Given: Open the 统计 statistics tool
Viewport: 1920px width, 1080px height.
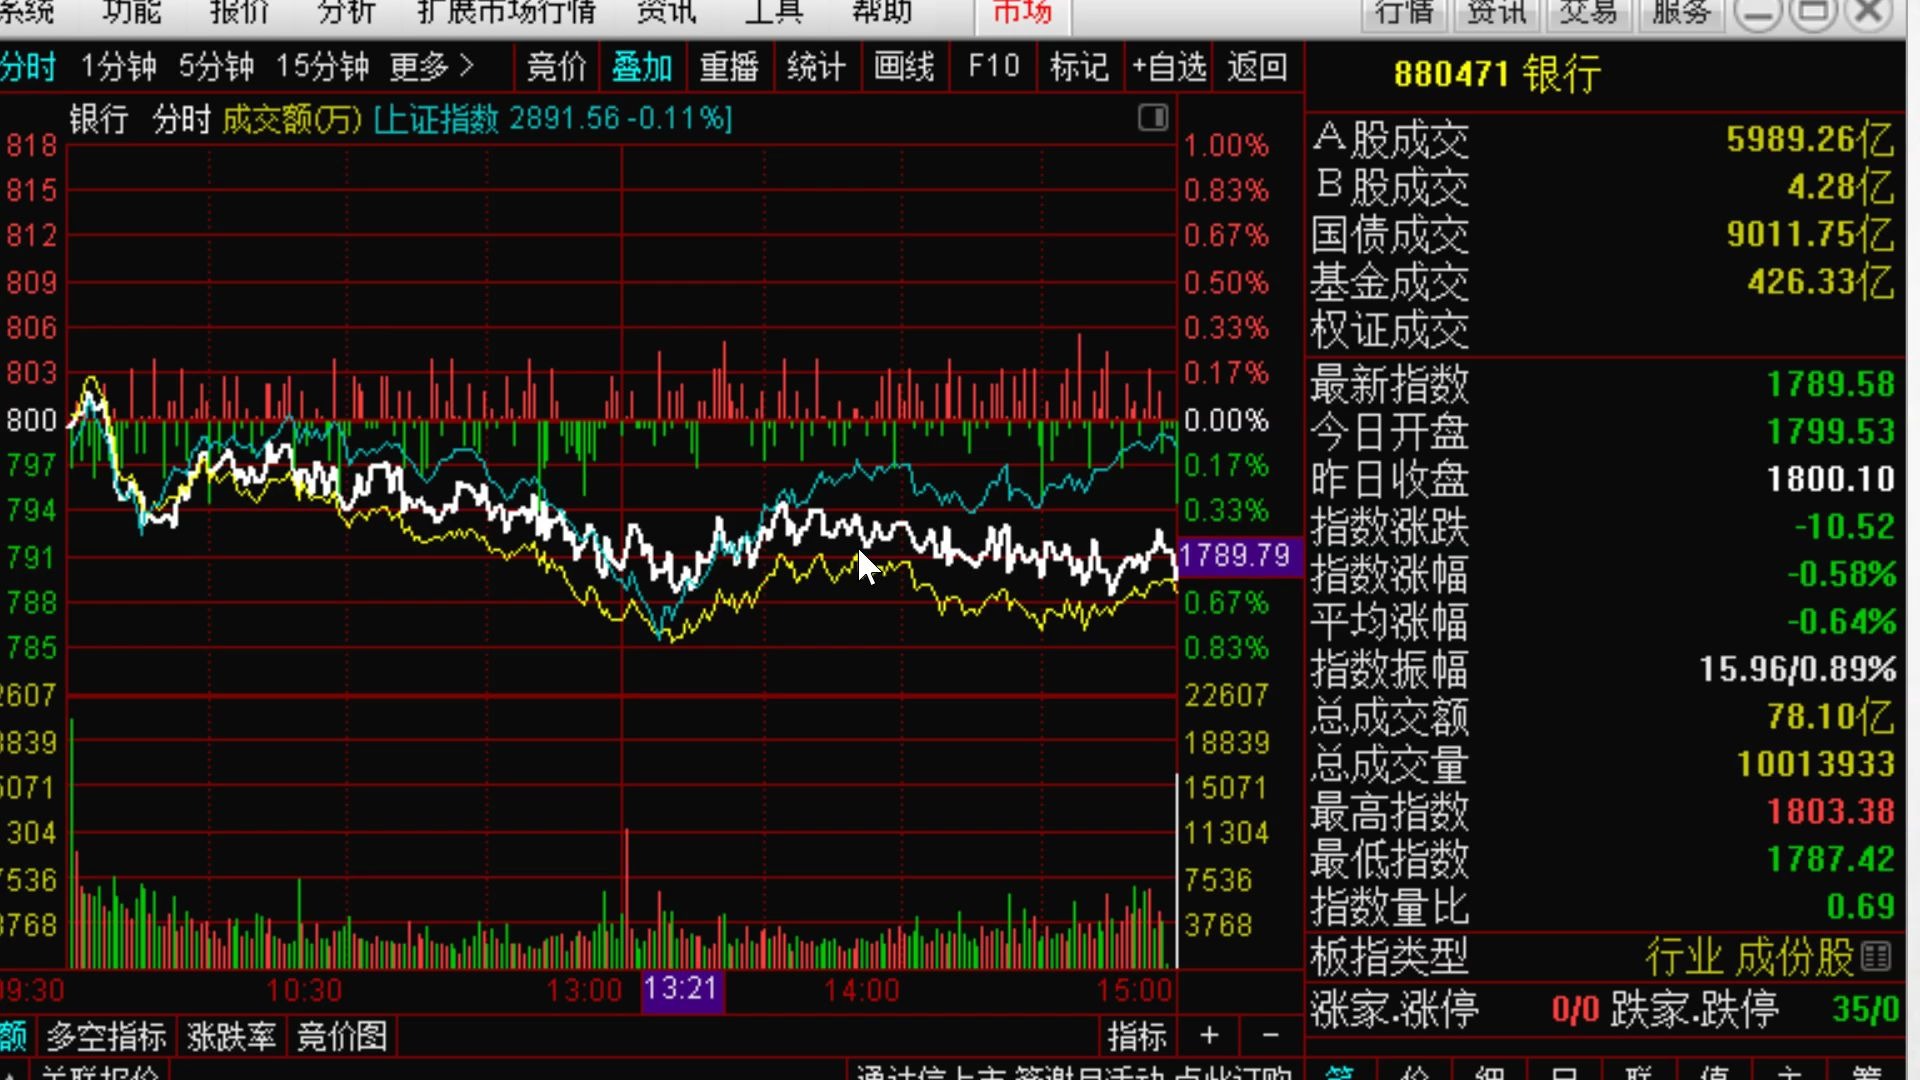Looking at the screenshot, I should click(x=816, y=67).
